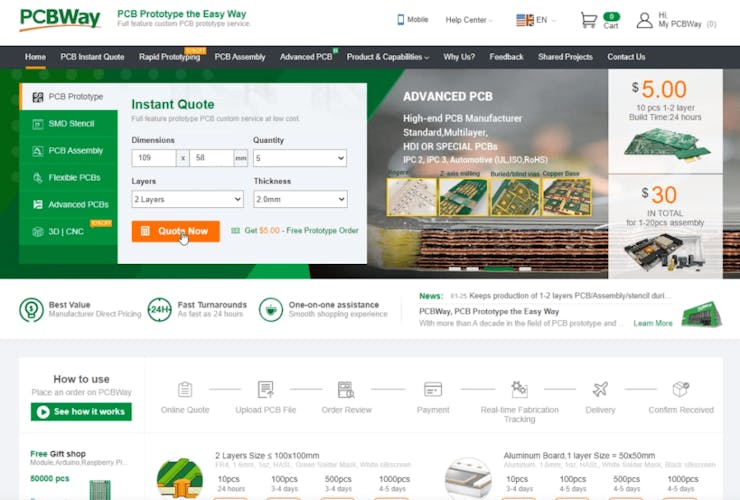Click the 24H Fast Turnarounds icon

pyautogui.click(x=160, y=310)
